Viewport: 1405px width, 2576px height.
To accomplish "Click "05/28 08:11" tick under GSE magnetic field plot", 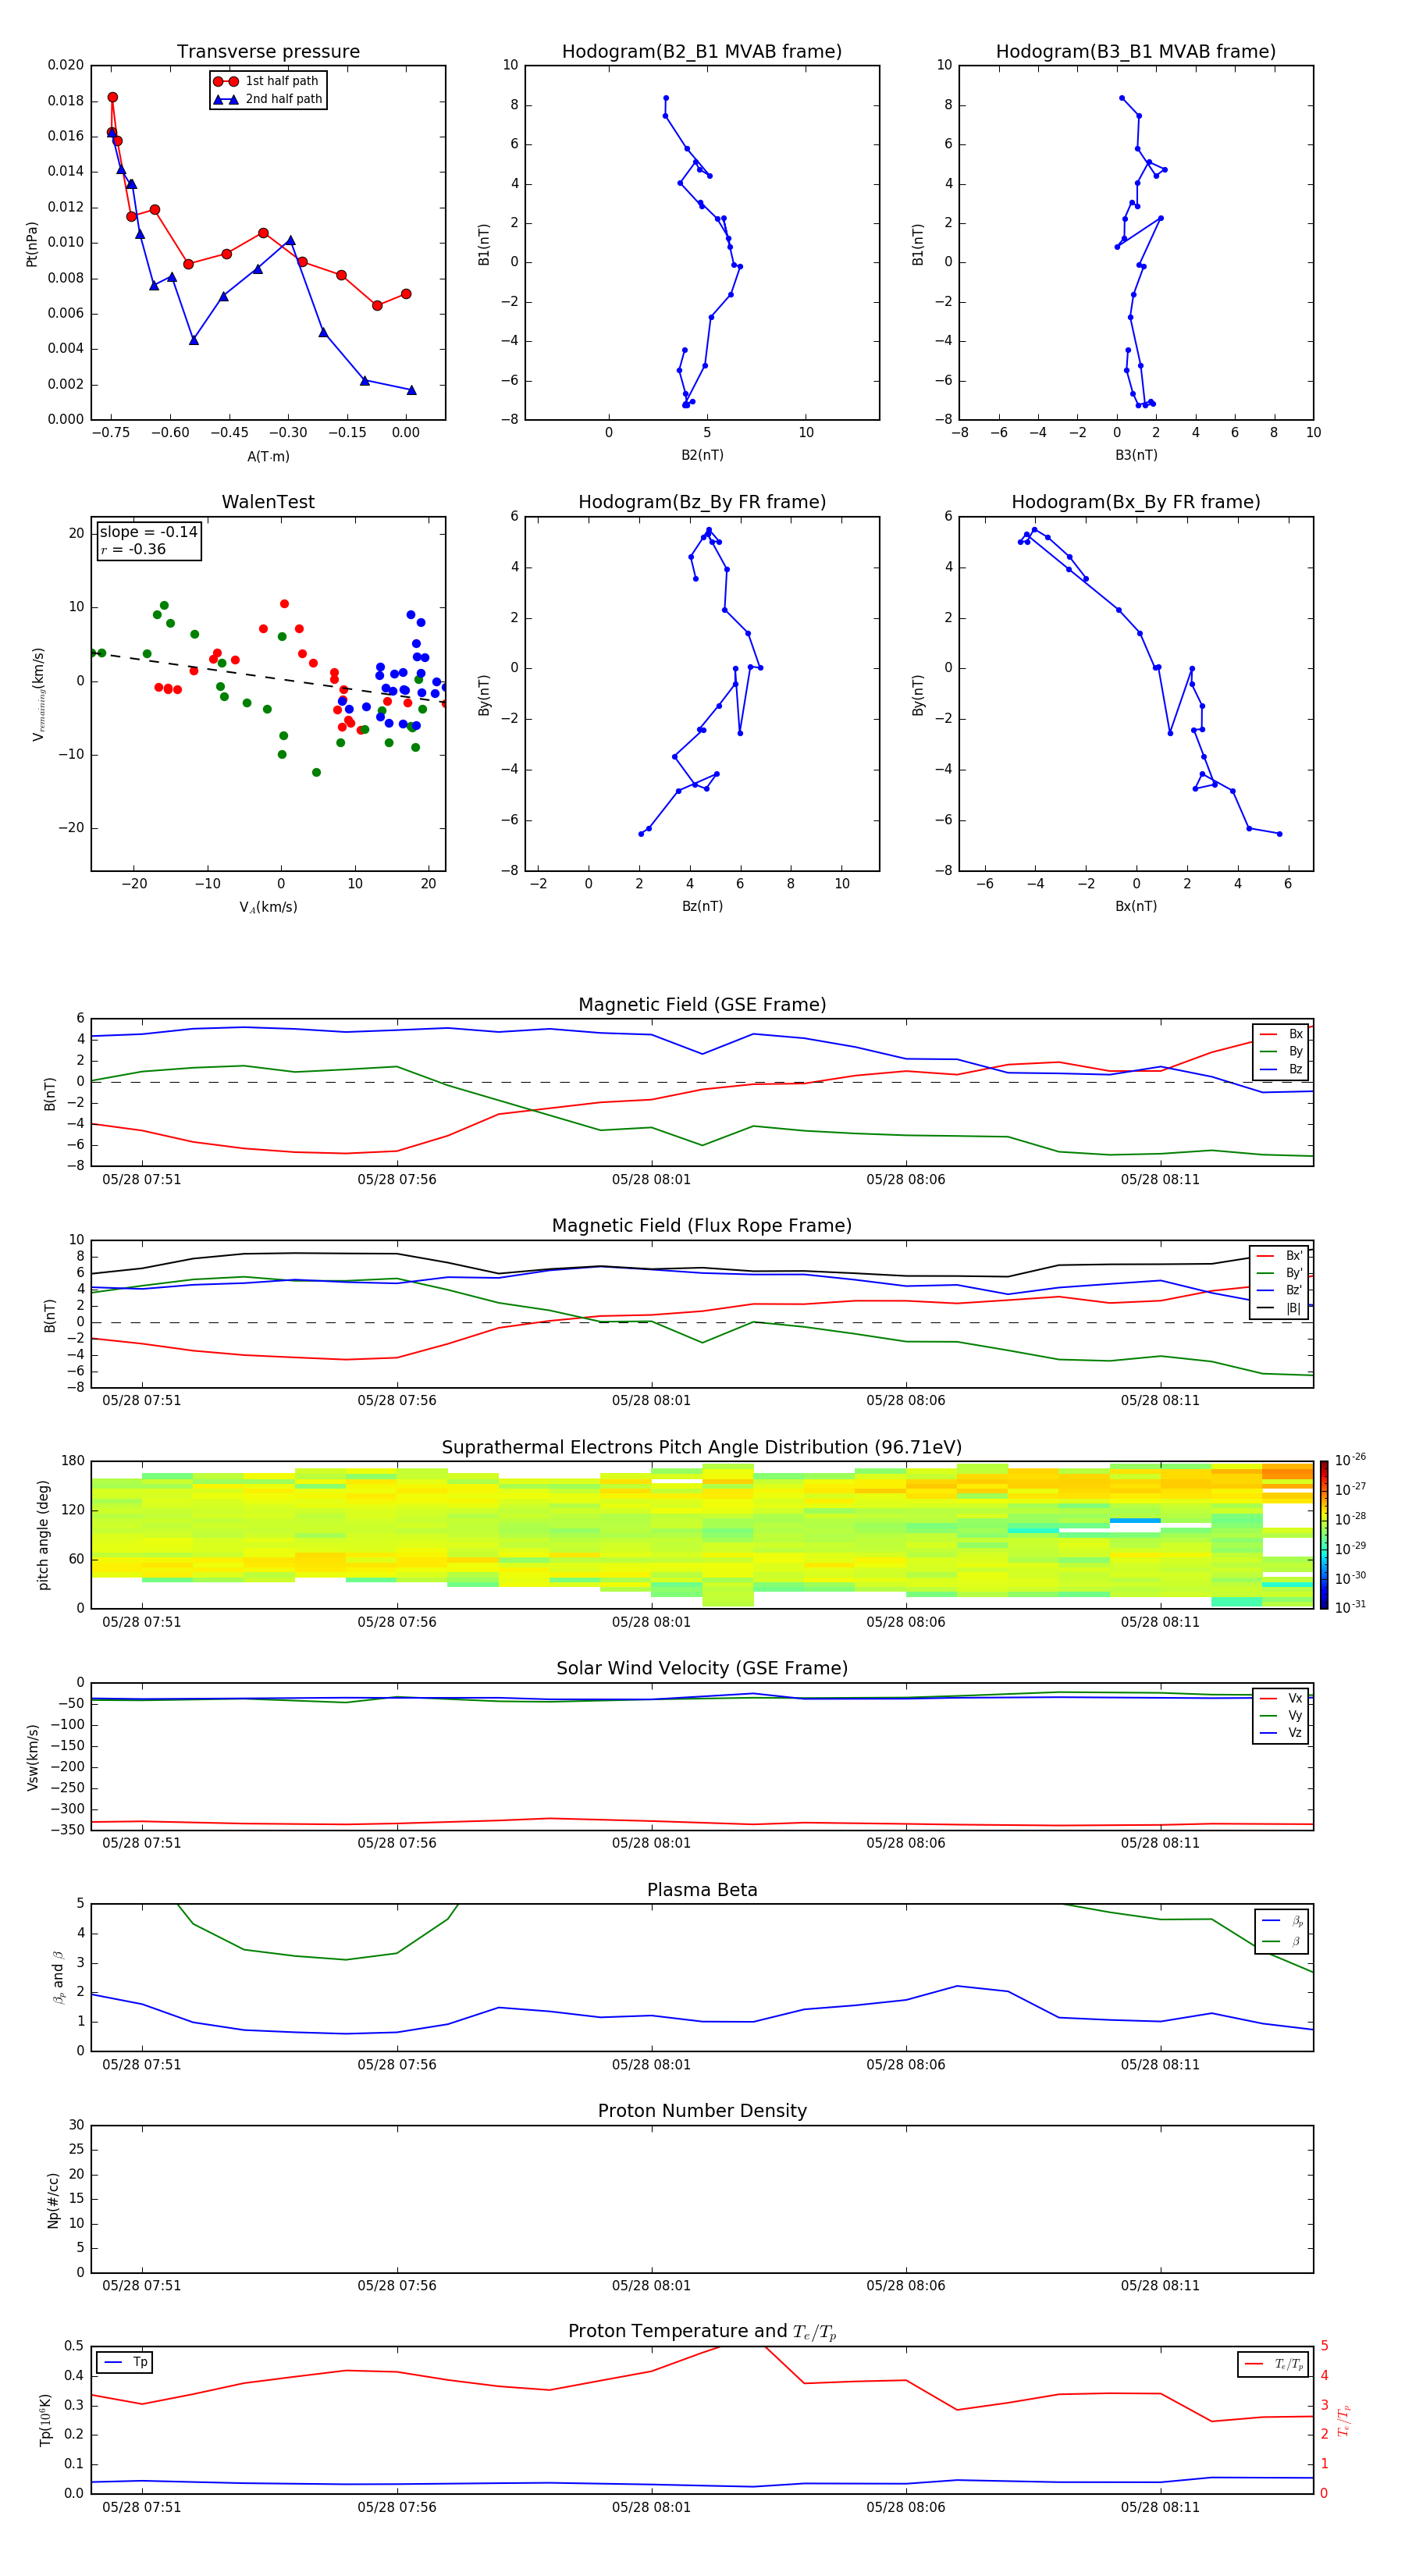I will (x=1160, y=1180).
